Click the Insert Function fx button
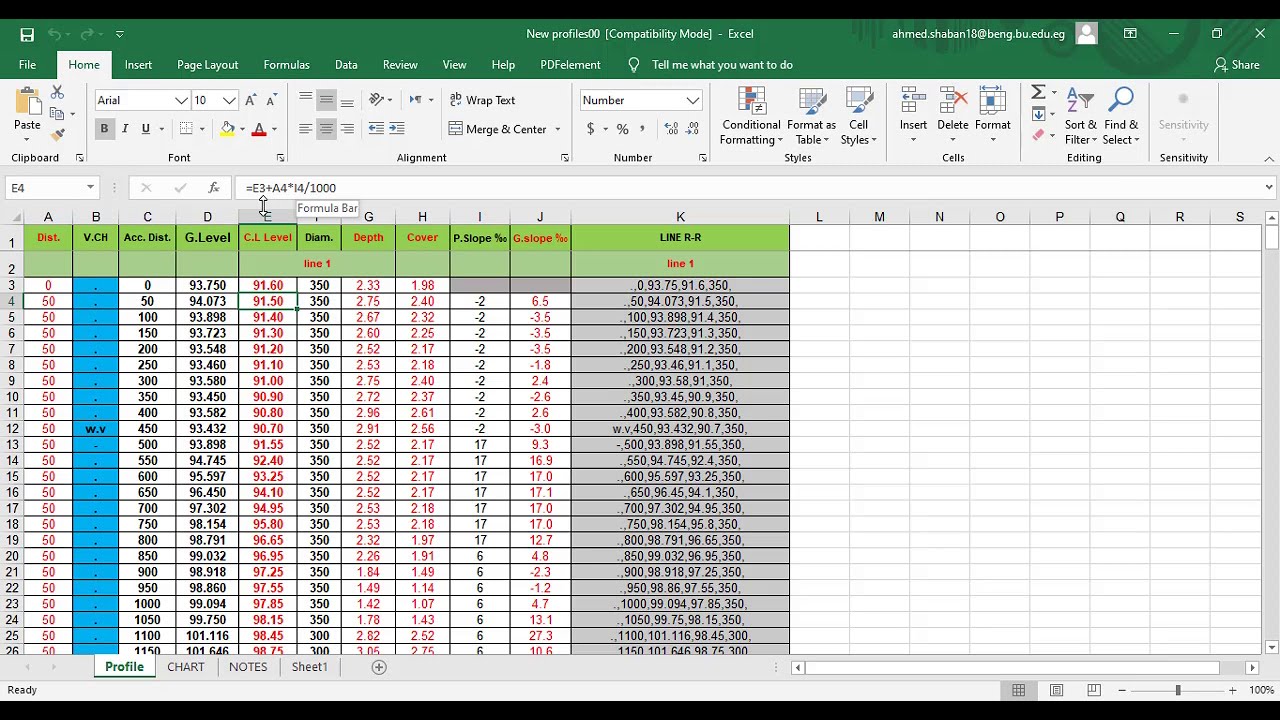 [x=213, y=188]
